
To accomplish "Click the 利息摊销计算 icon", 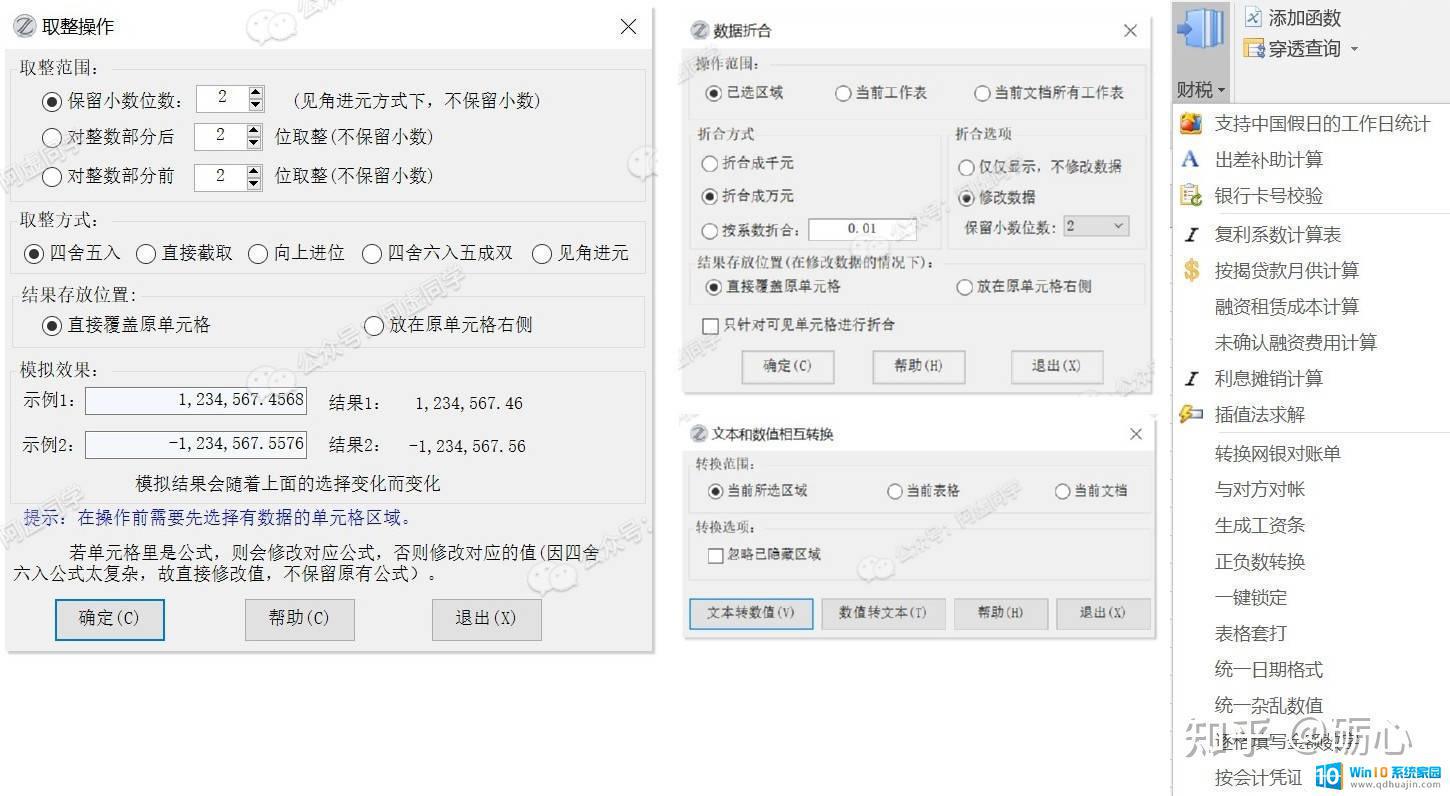I will (1191, 378).
